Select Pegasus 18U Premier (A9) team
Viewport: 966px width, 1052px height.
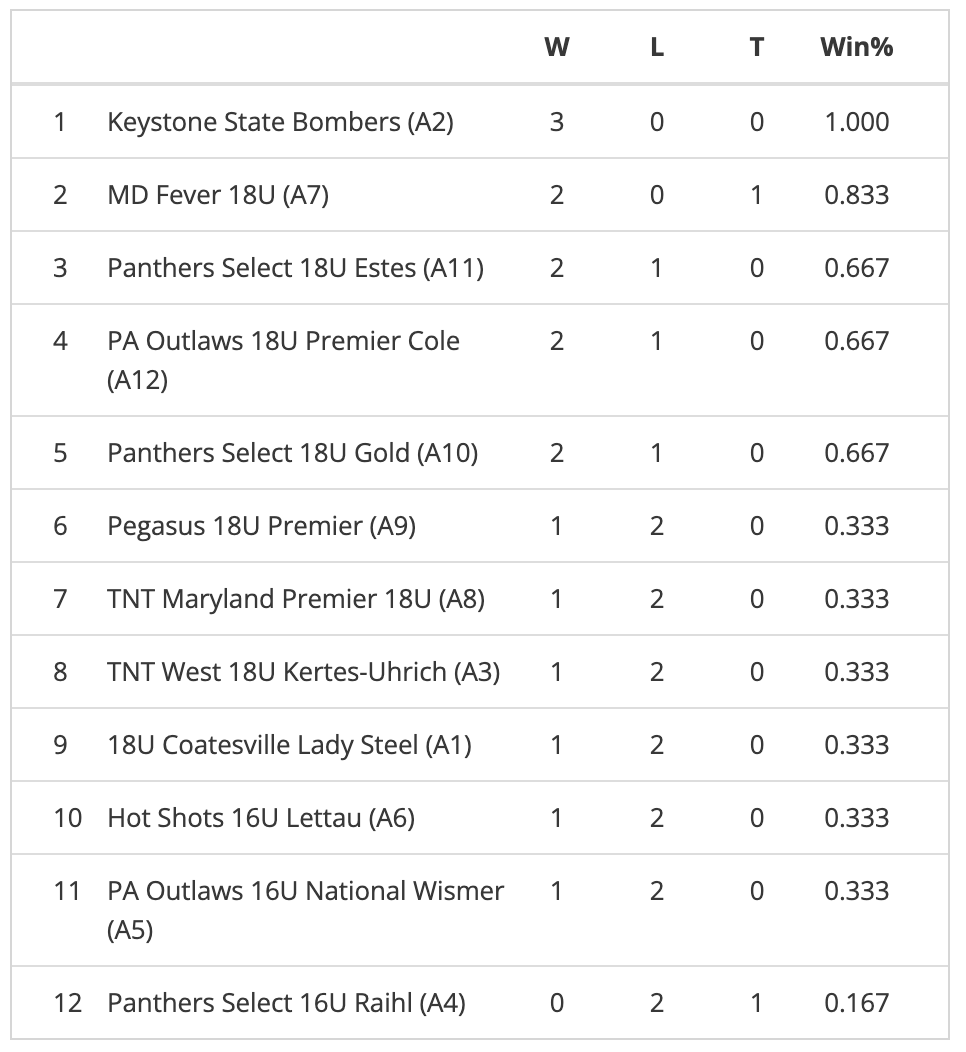pos(261,526)
